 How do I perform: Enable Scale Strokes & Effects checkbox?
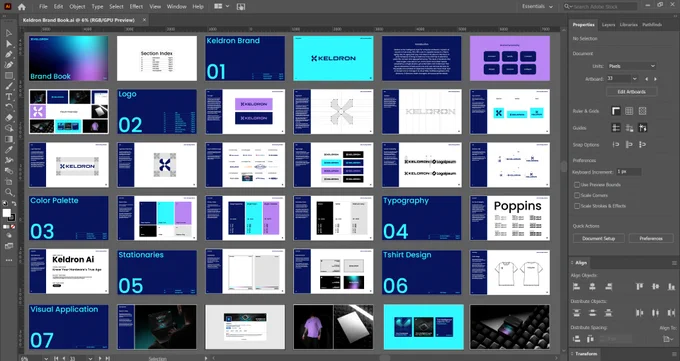[x=577, y=206]
